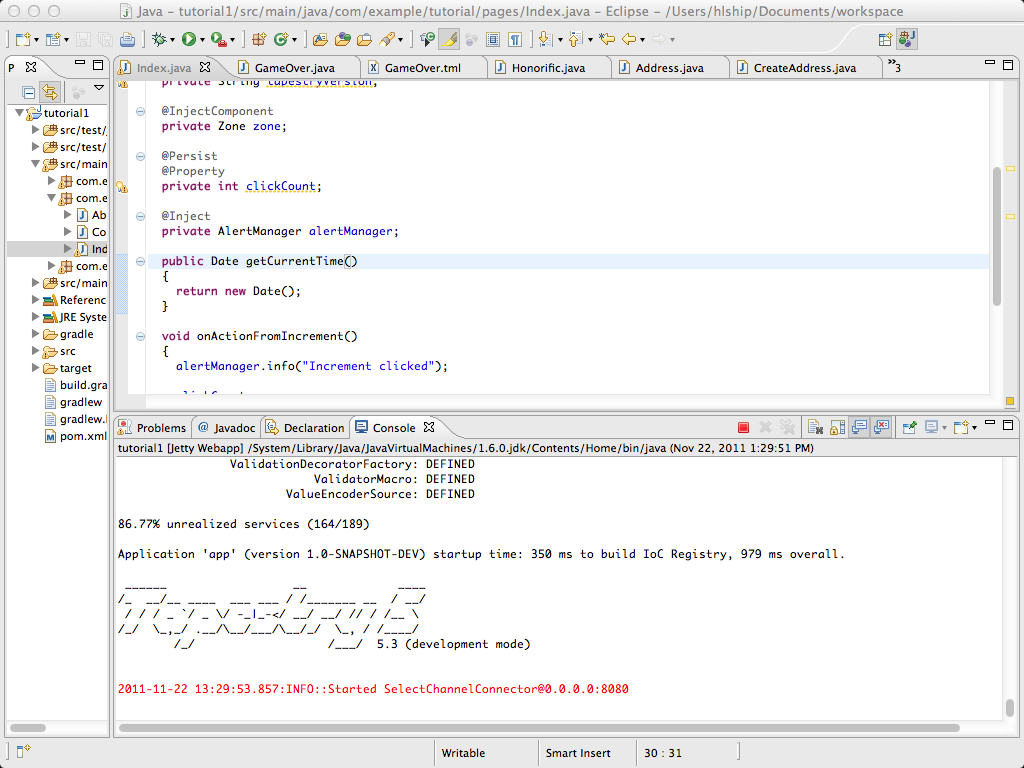
Task: Click the green Run toolbar button
Action: (189, 40)
